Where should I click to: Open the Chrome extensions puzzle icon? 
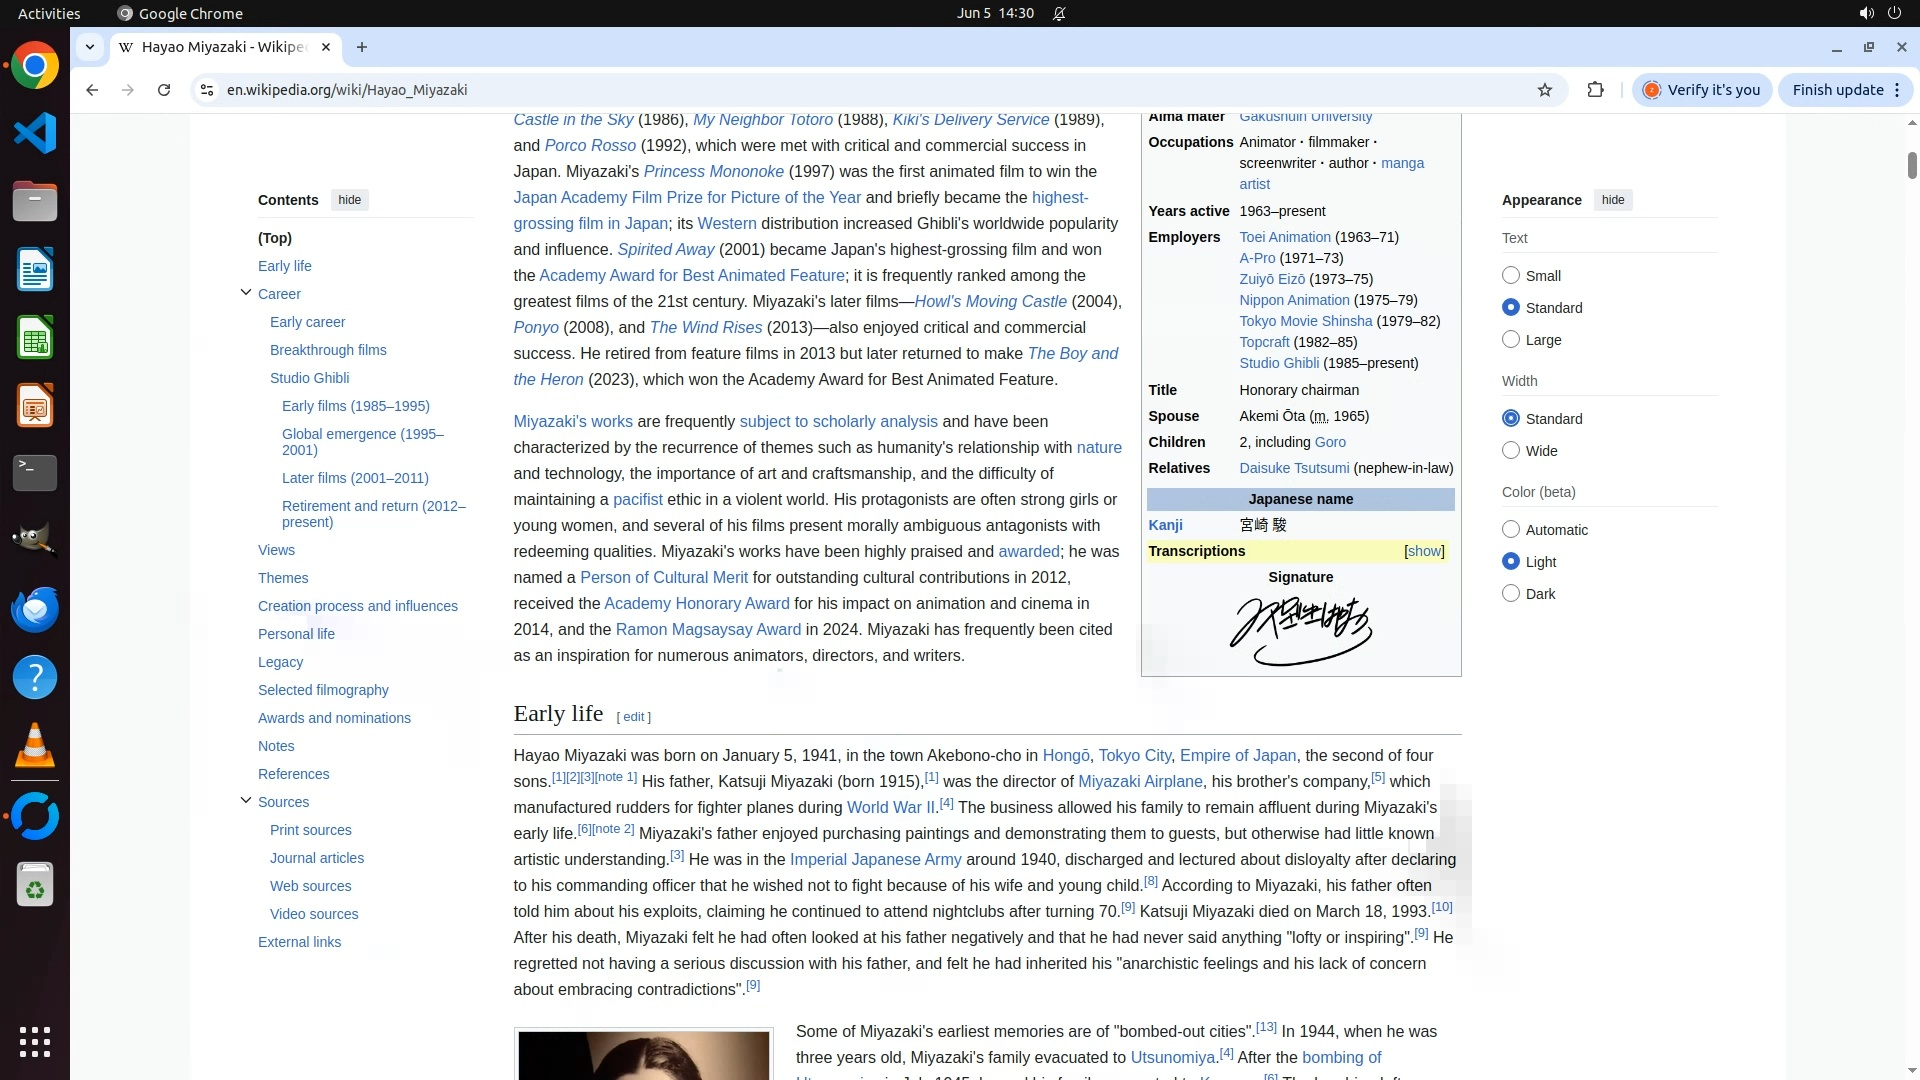point(1595,90)
